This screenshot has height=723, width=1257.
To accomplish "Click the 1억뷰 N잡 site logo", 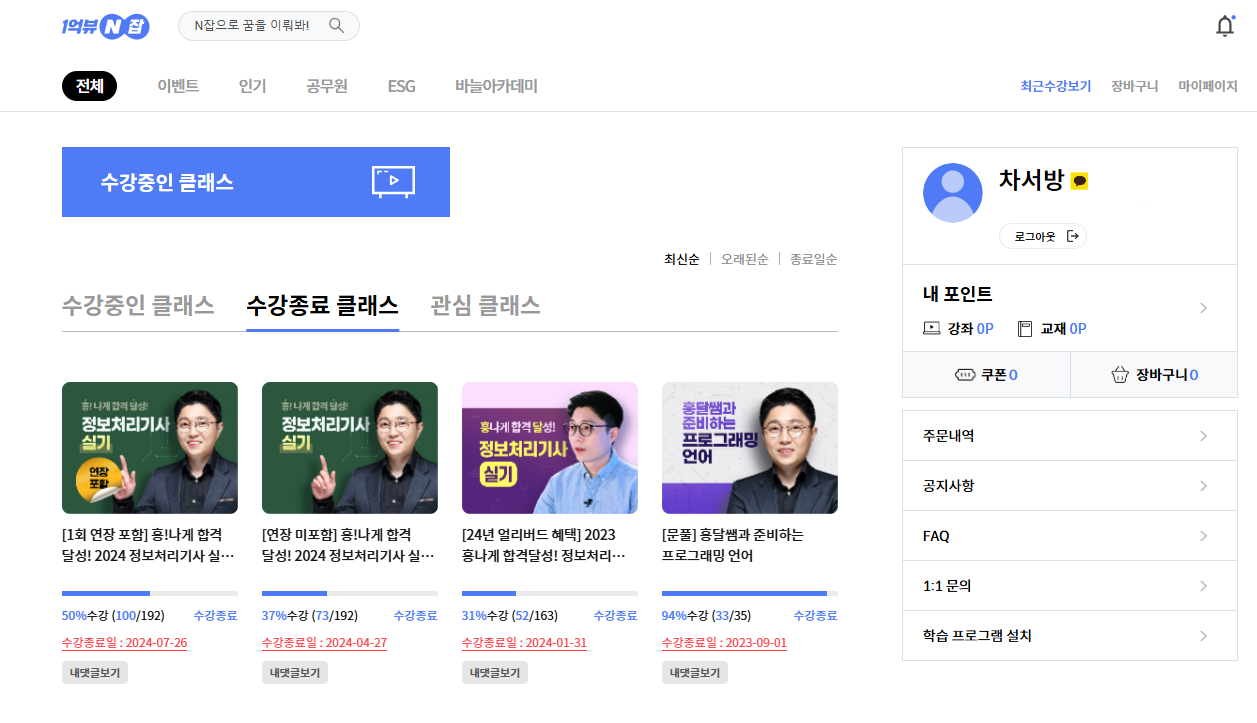I will [x=105, y=26].
